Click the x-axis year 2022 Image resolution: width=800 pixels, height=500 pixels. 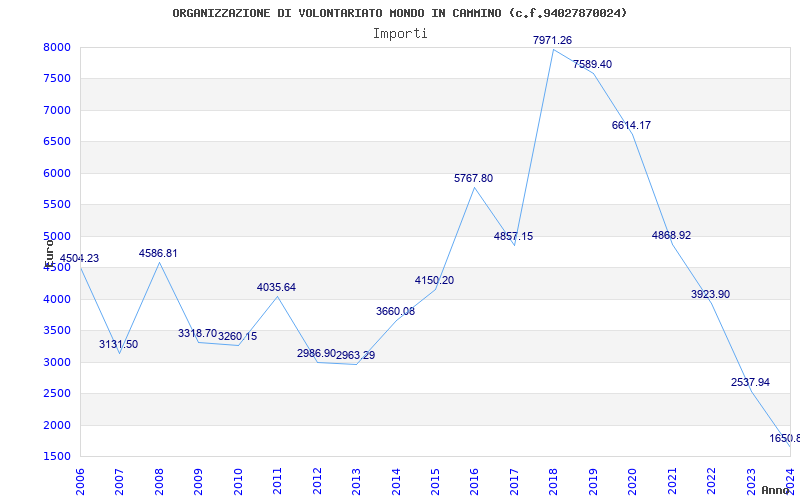(x=712, y=480)
